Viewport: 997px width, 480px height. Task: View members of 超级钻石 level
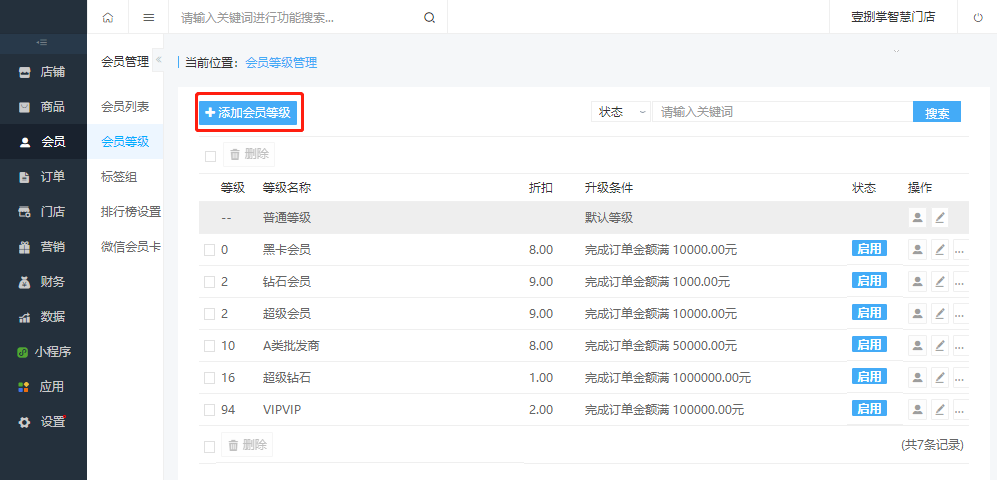coord(917,378)
